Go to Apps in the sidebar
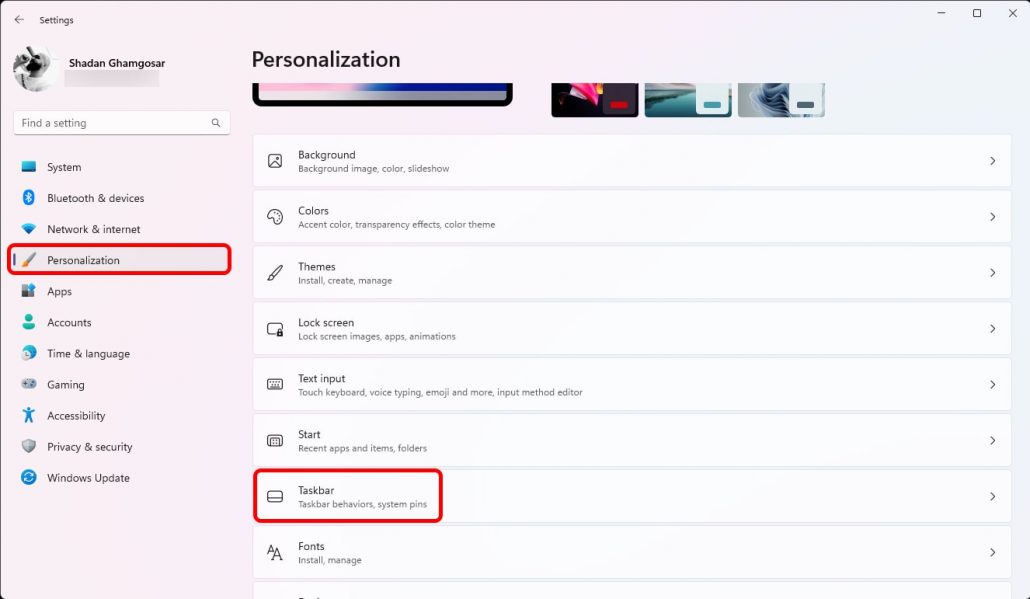The image size is (1030, 599). pyautogui.click(x=59, y=291)
